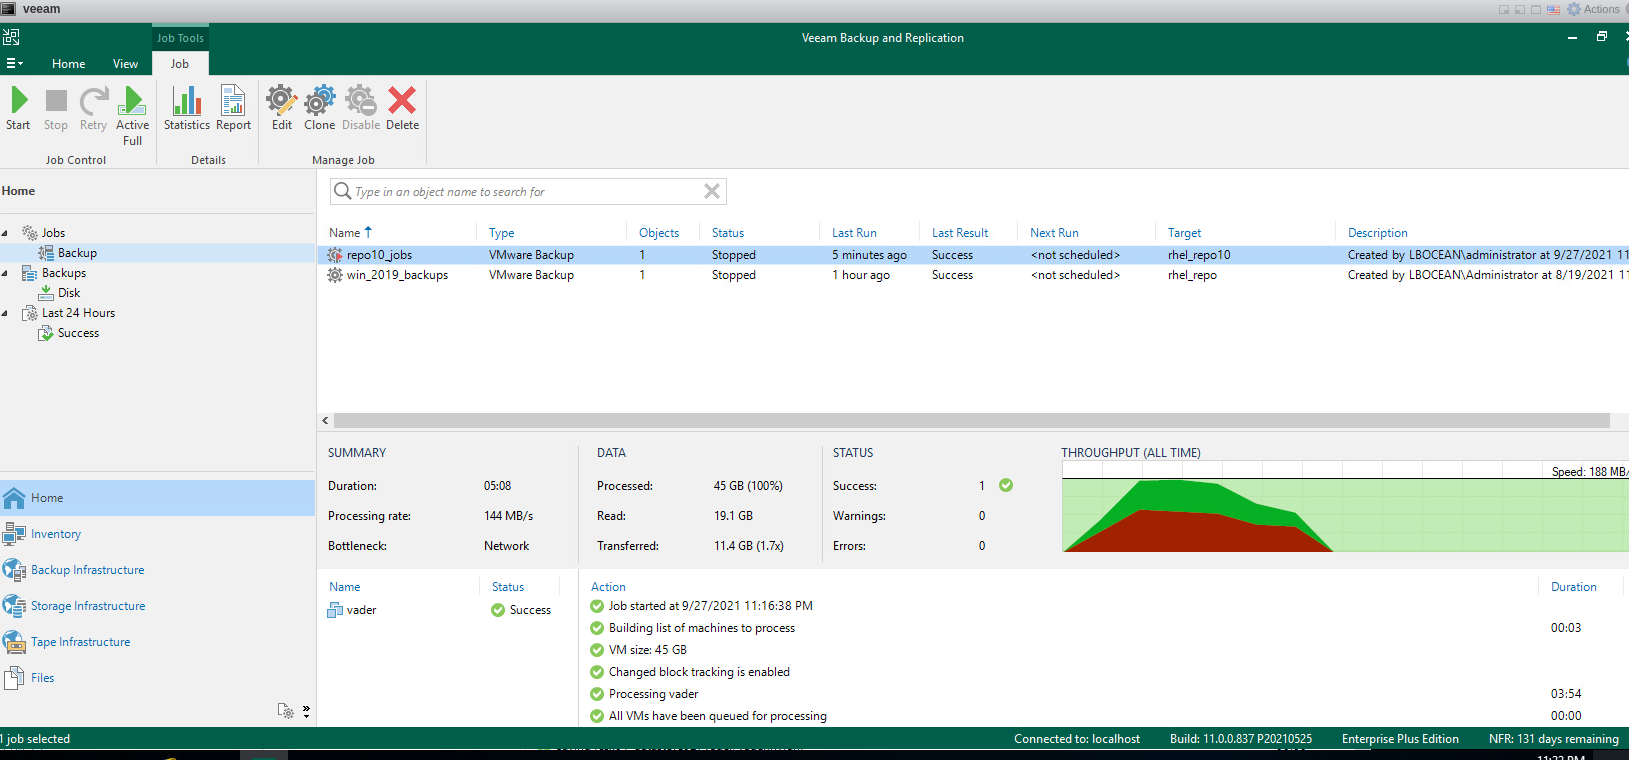Open the job Report
1629x760 pixels.
(233, 108)
